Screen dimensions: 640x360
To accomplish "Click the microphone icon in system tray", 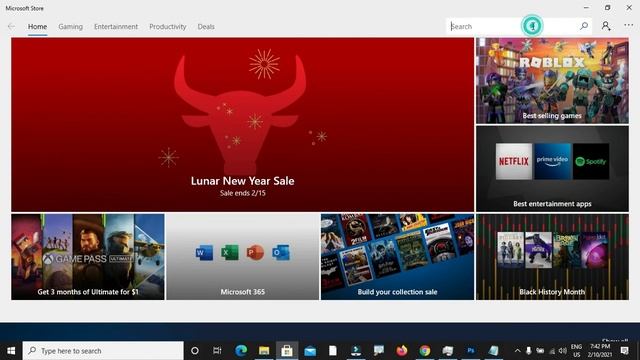I will click(x=529, y=351).
